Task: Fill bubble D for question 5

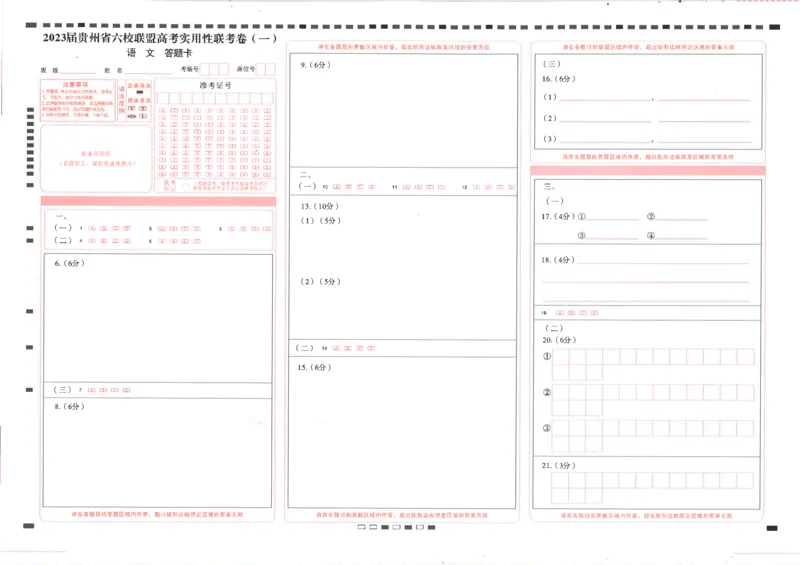Action: (x=197, y=241)
